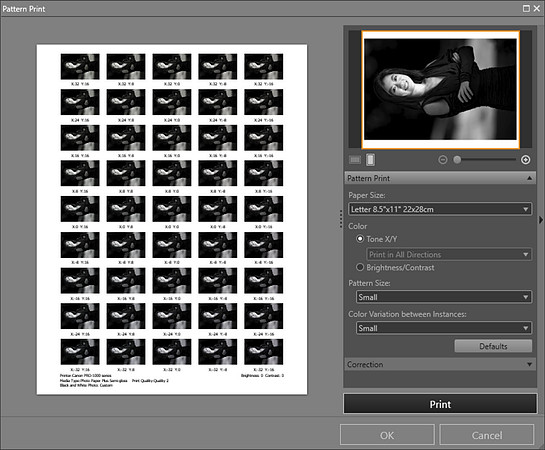Maximize the Pattern Print window
Viewport: 545px width, 450px height.
tap(526, 8)
